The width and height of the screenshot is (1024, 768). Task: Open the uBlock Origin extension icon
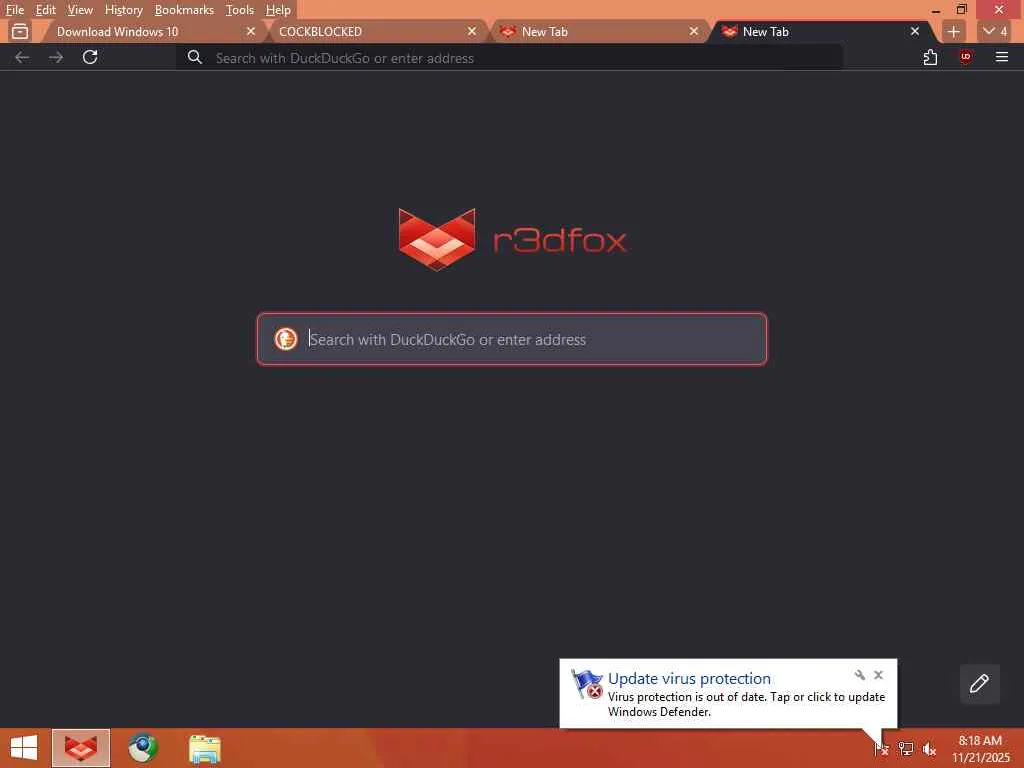[x=966, y=57]
